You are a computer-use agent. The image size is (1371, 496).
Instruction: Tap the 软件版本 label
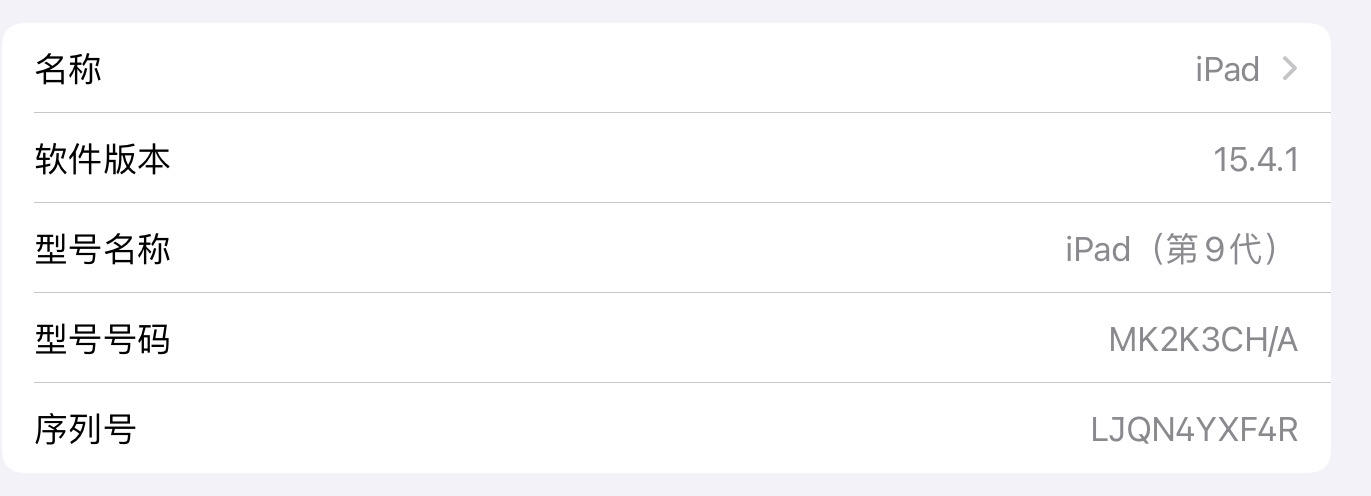tap(102, 159)
